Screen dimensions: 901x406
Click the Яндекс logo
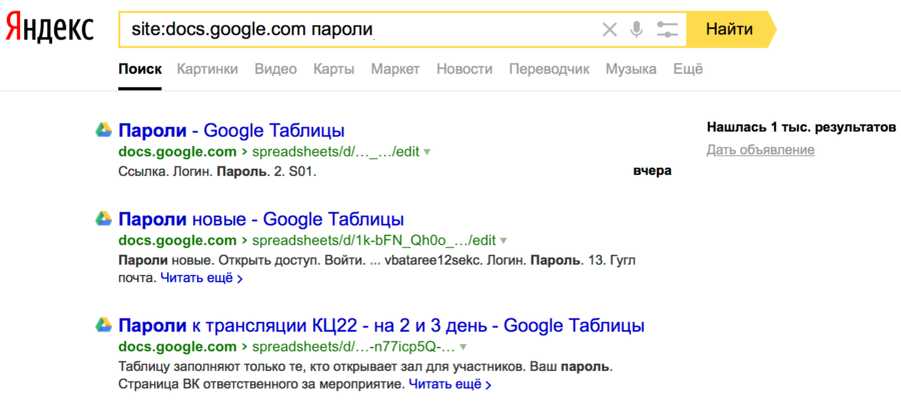[49, 29]
